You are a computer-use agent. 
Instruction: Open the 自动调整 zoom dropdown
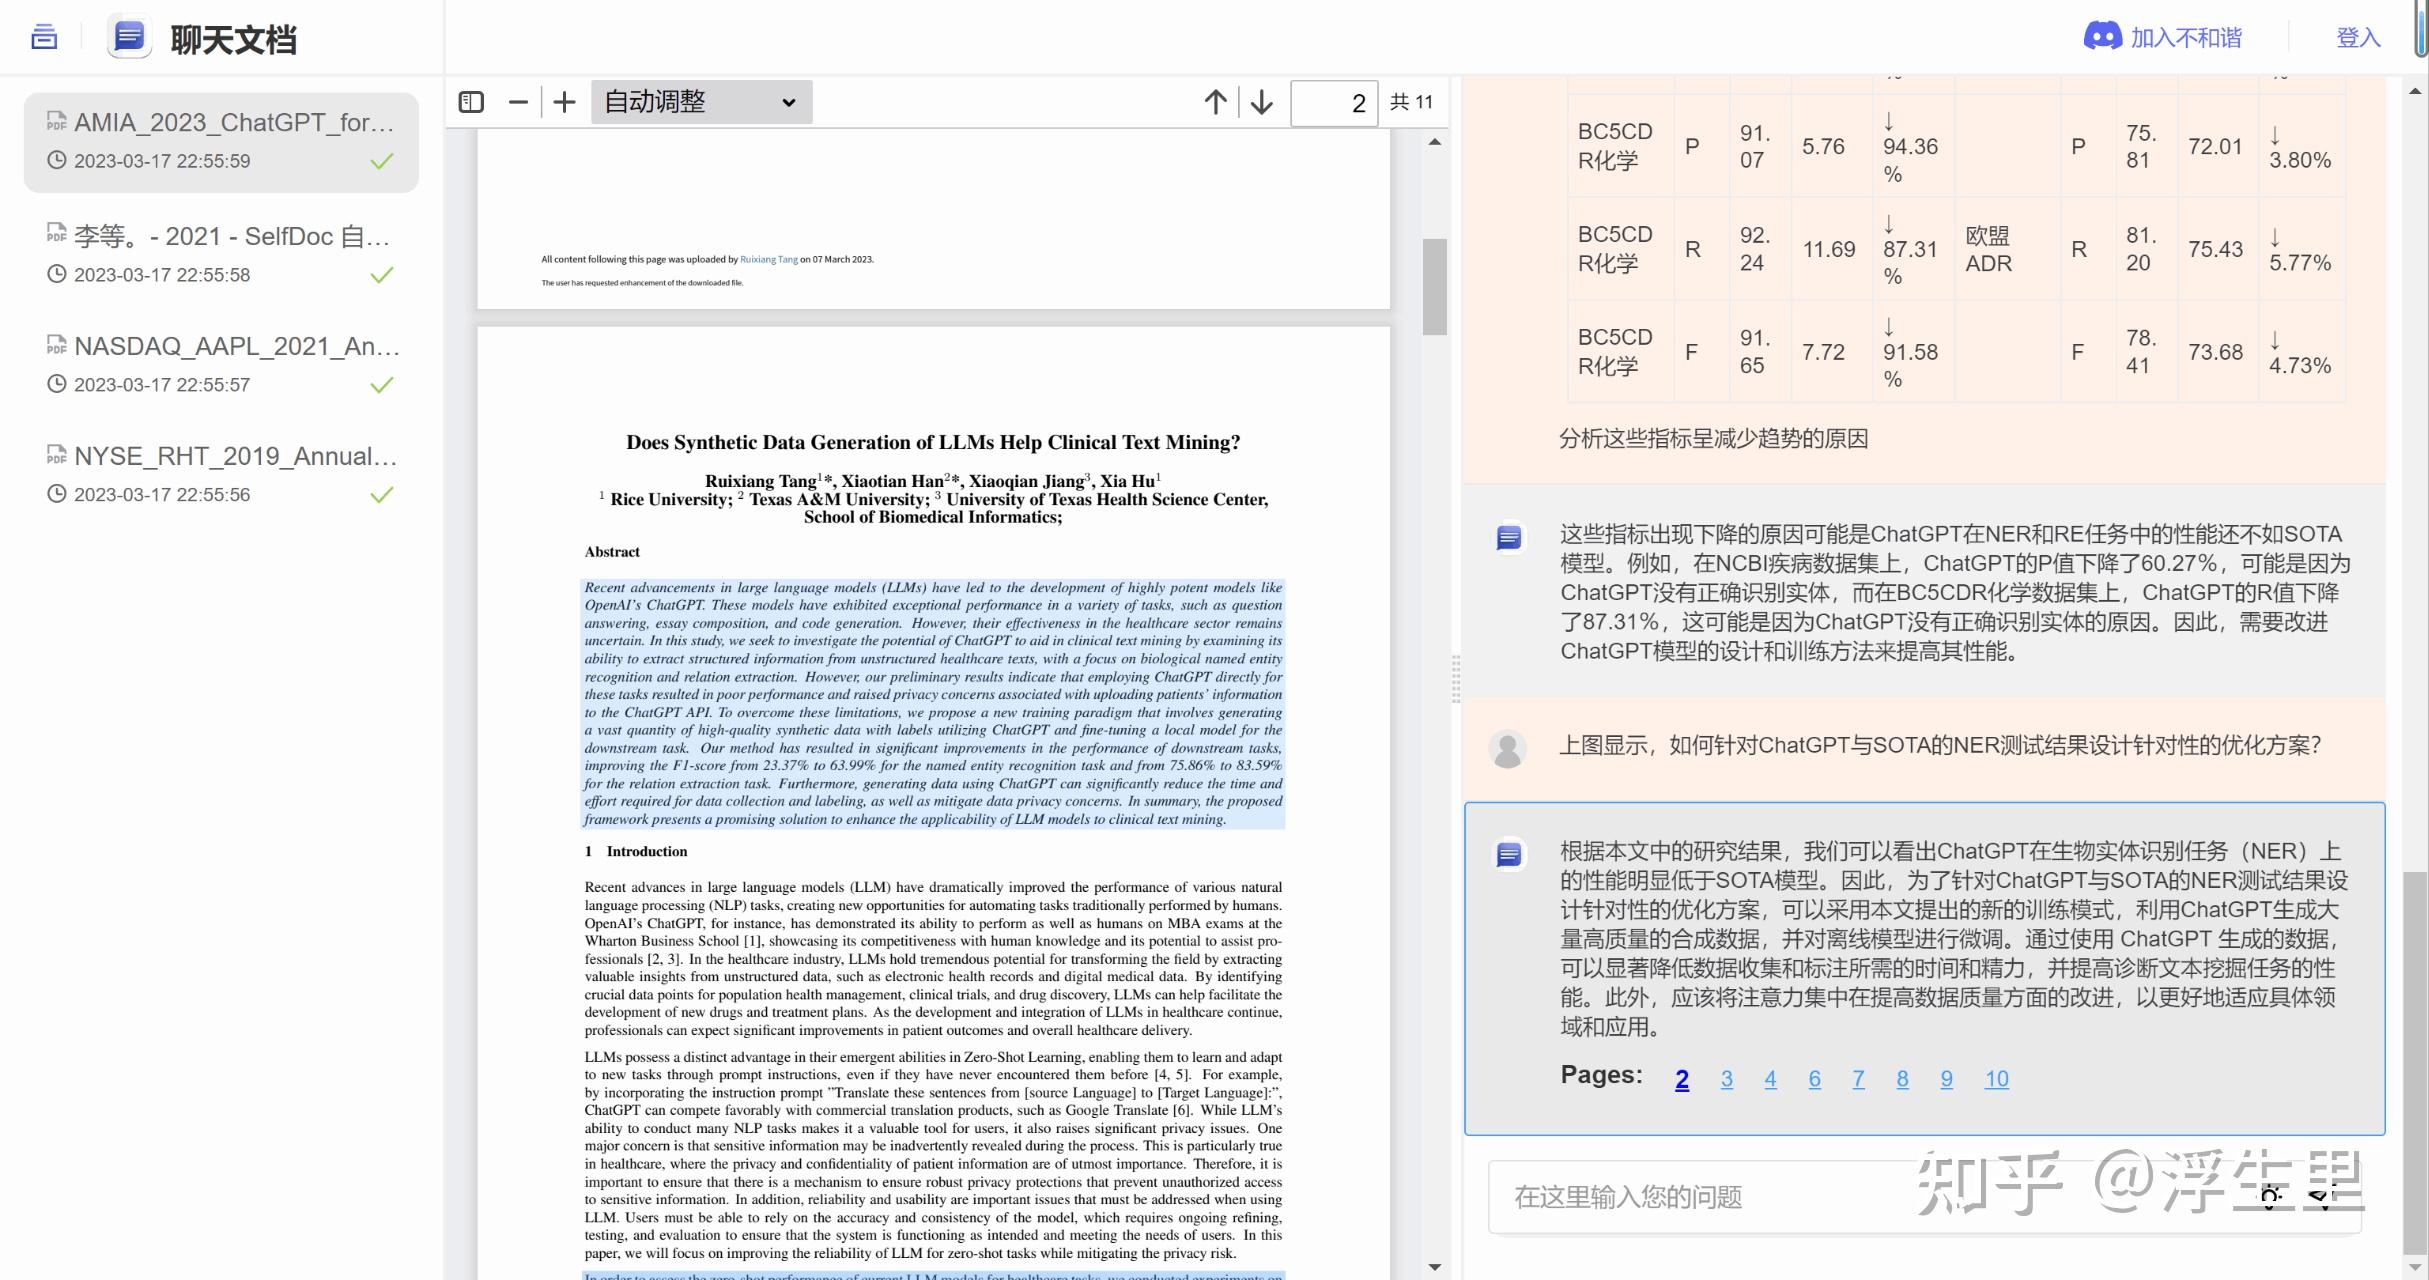tap(701, 102)
